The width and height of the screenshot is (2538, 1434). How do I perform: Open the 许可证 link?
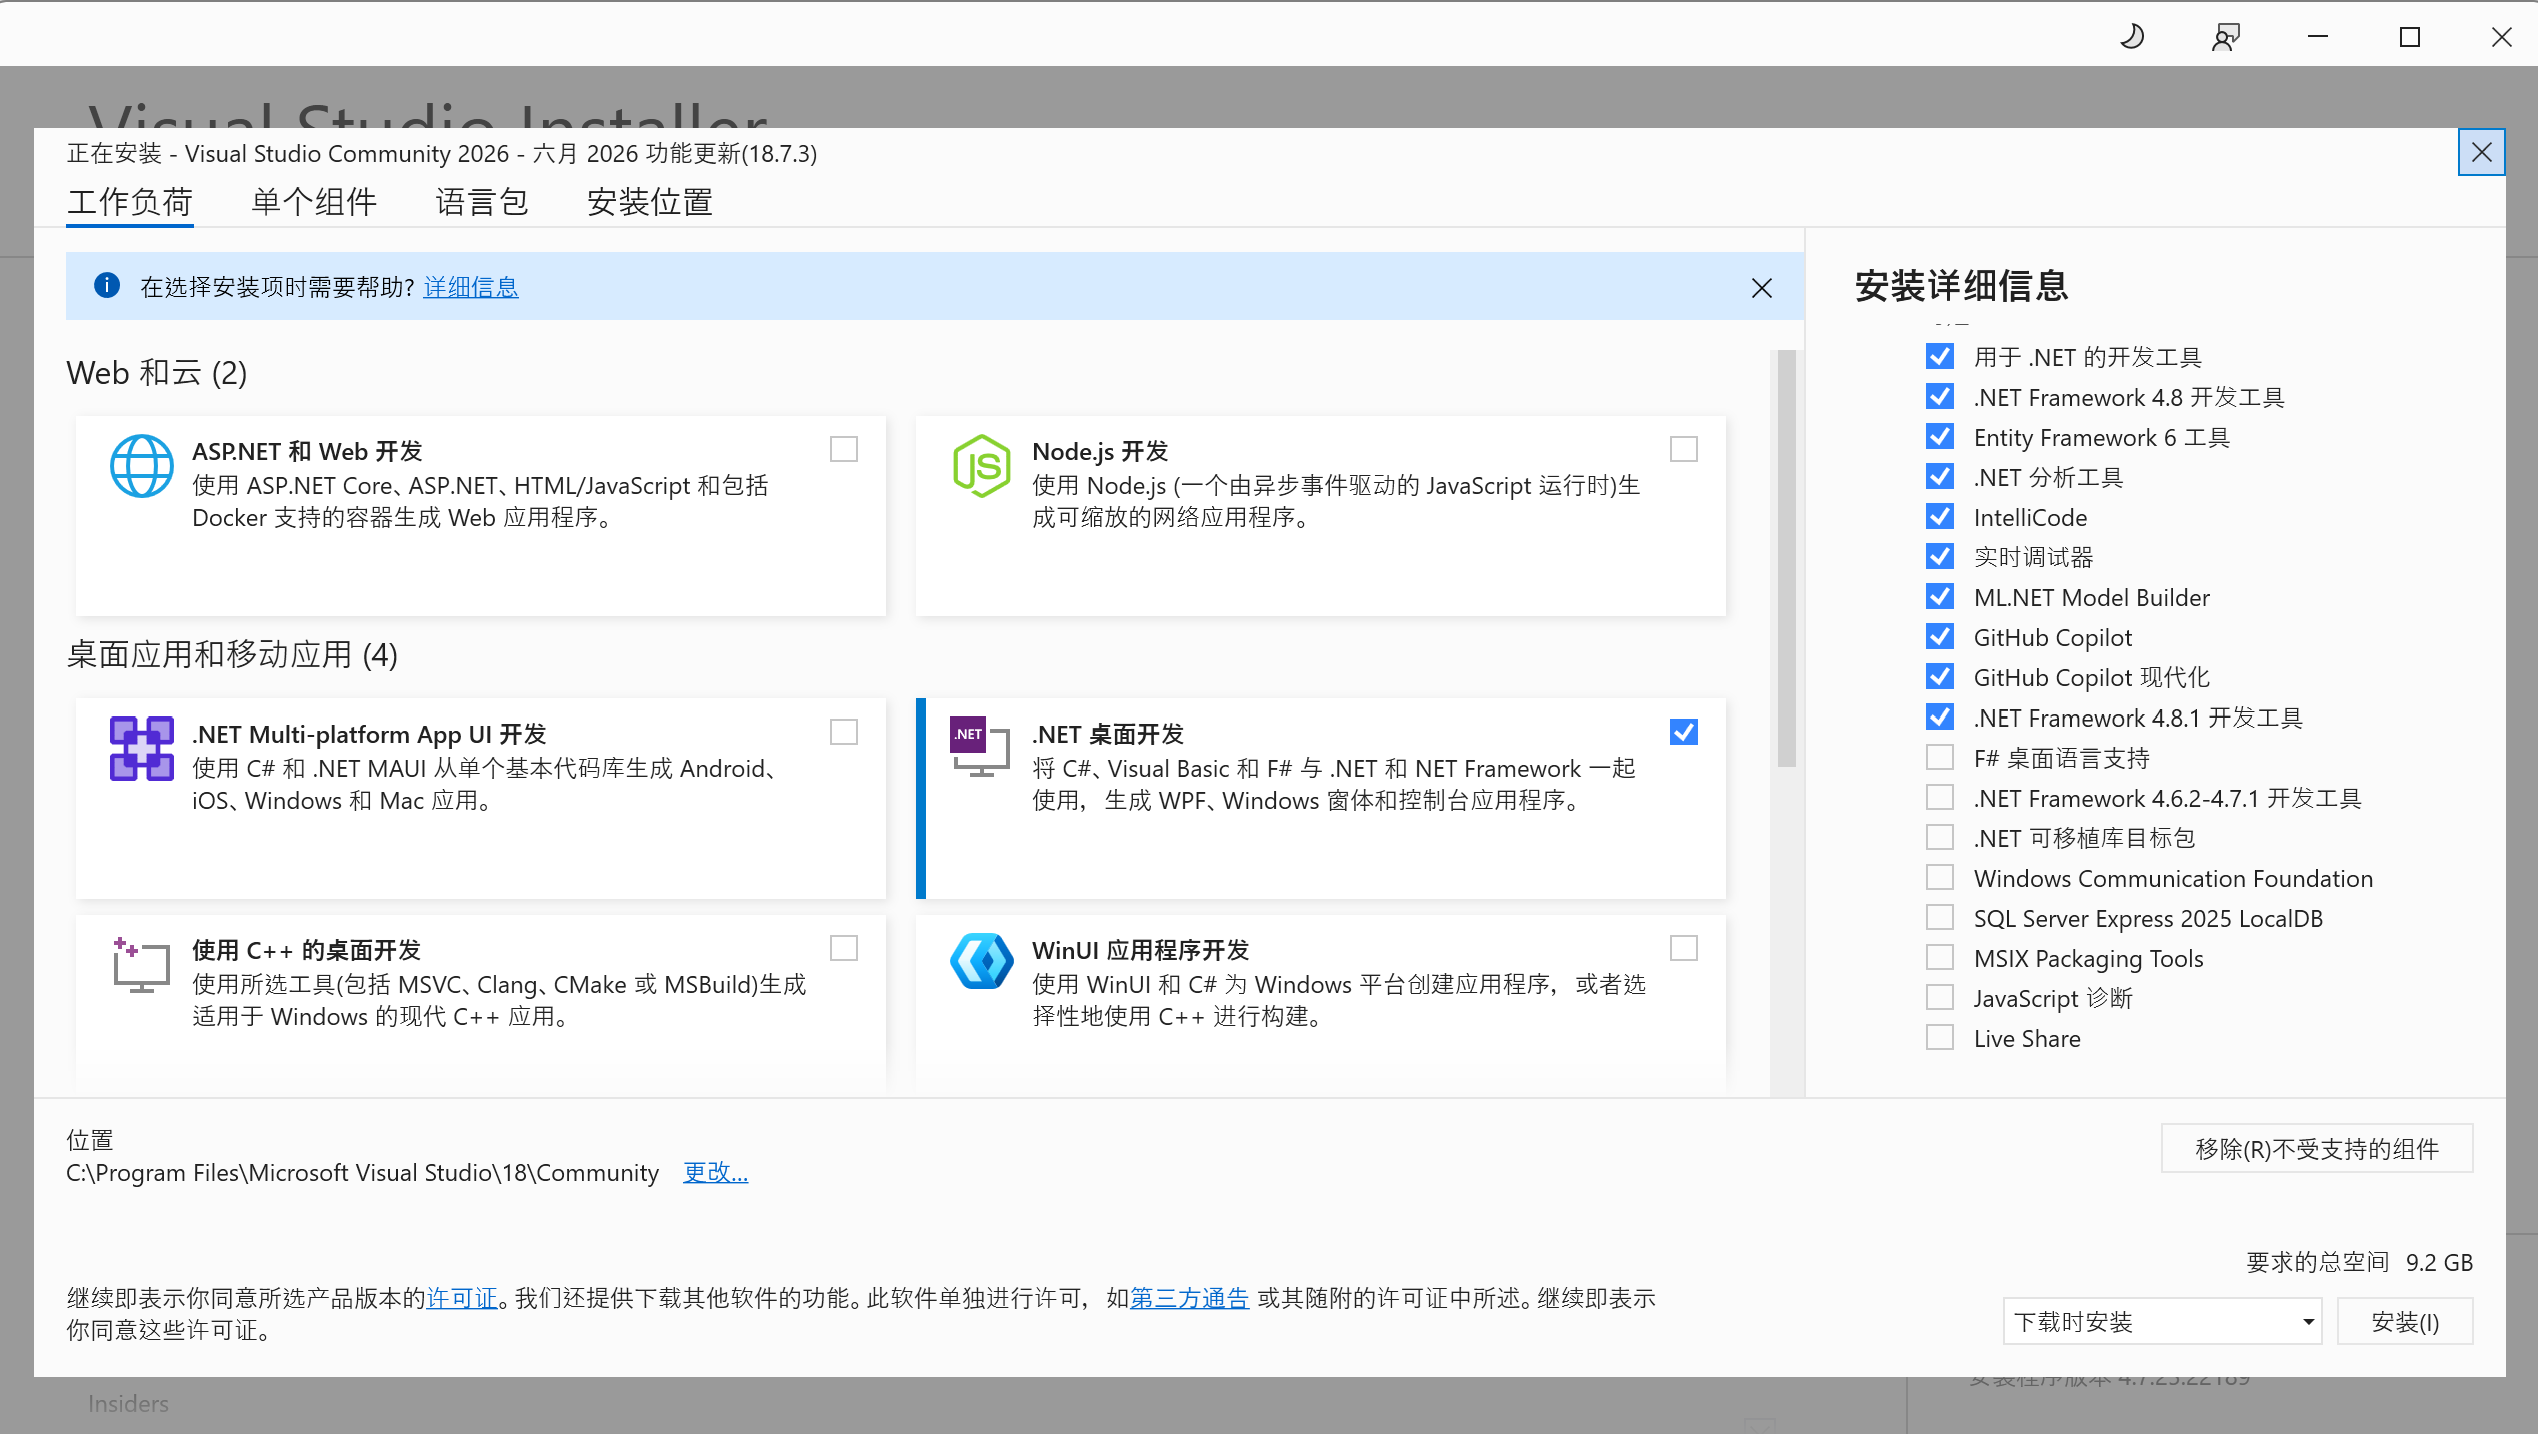click(x=462, y=1298)
